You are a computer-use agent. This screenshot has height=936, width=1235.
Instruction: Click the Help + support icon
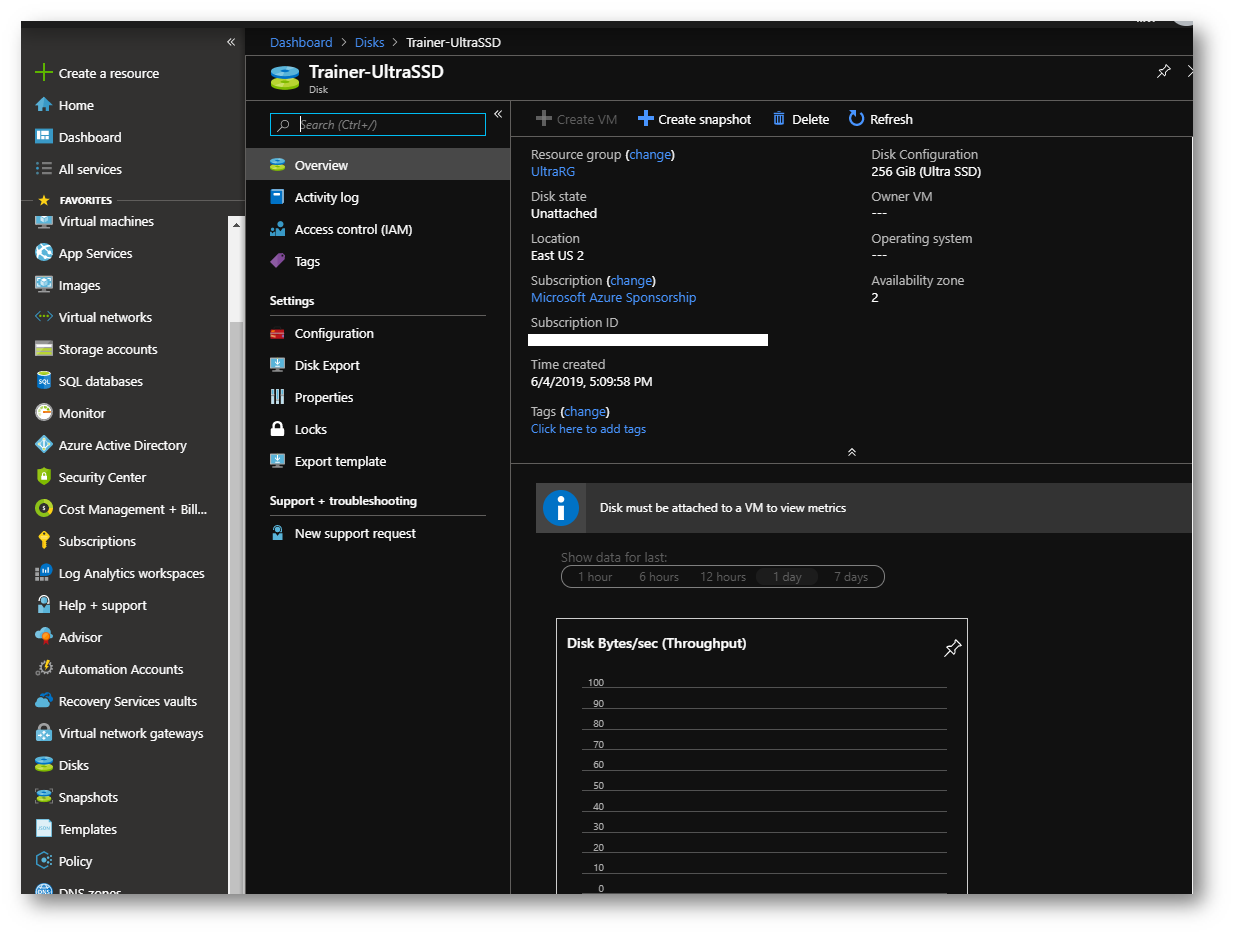[43, 605]
